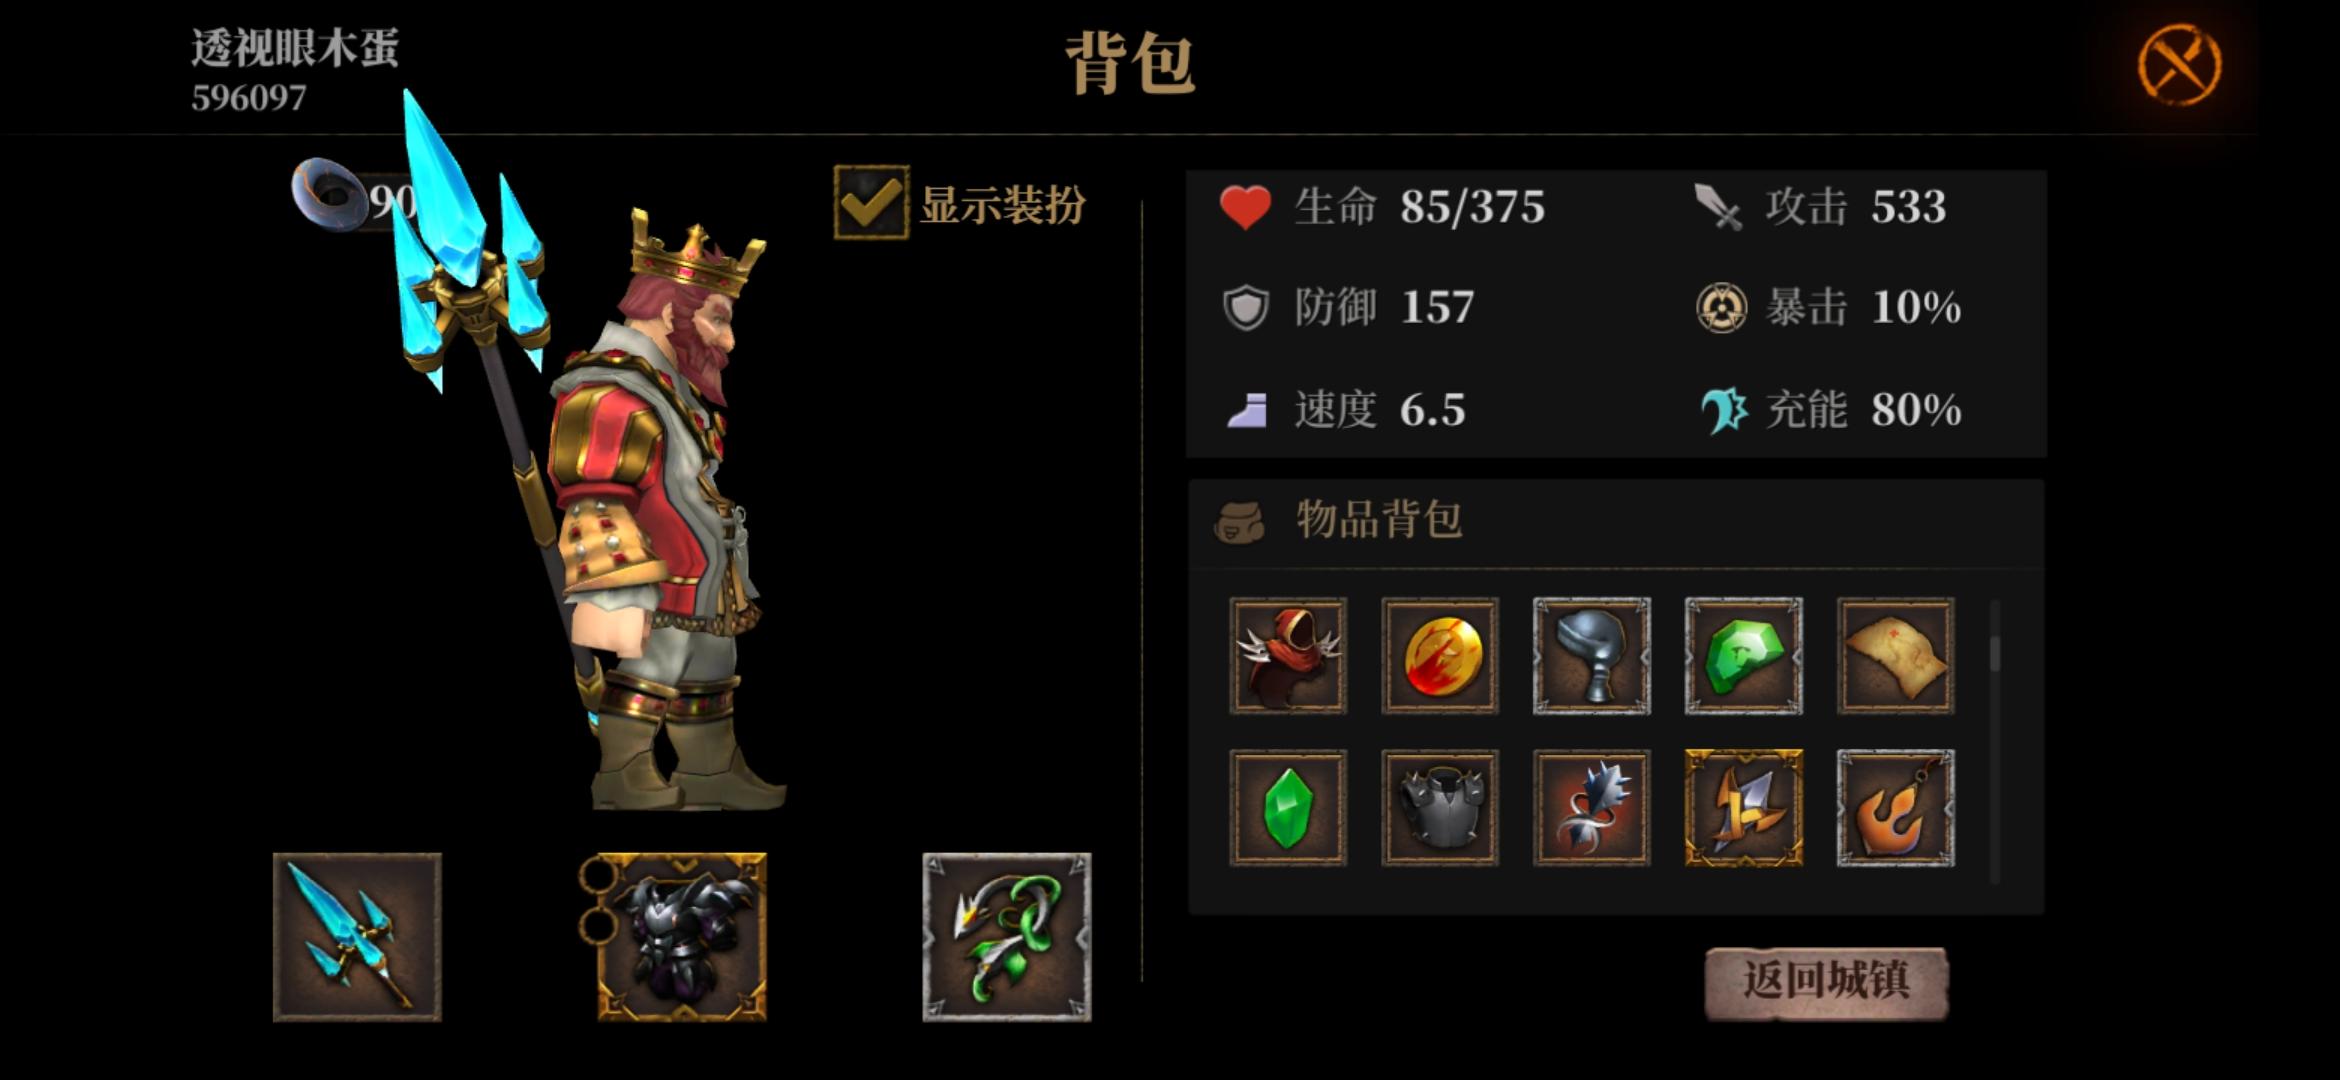Close the backpack with the crossed-swords button
The width and height of the screenshot is (2340, 1080).
2180,65
